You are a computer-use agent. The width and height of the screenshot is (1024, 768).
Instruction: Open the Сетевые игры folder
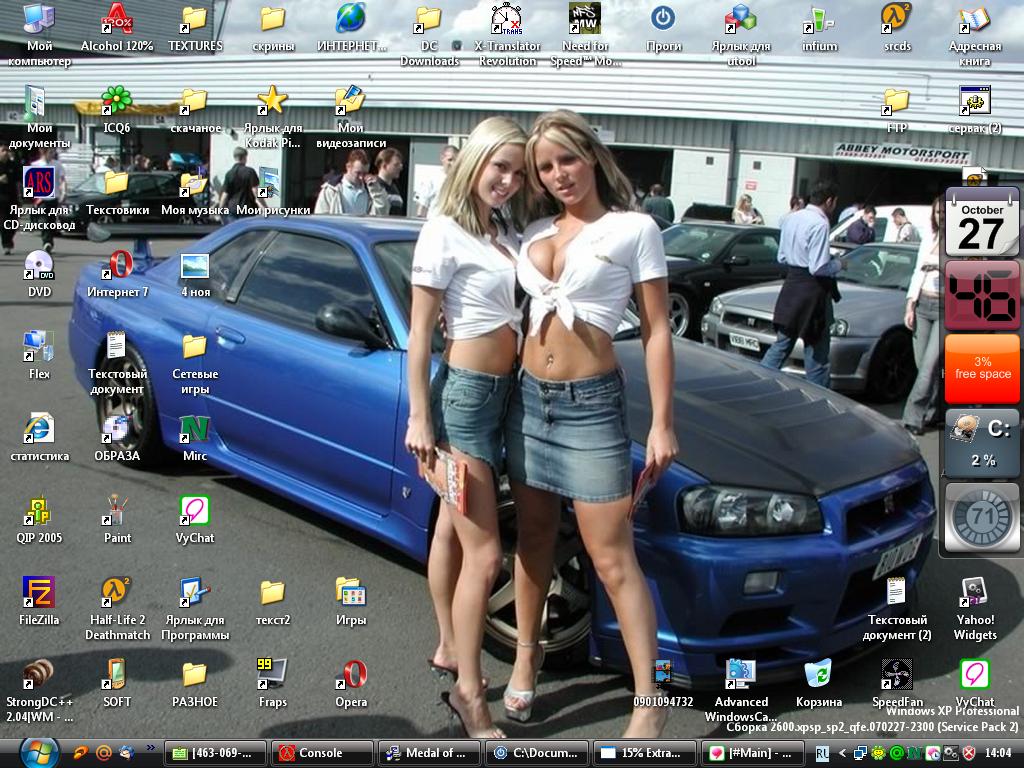[x=195, y=347]
